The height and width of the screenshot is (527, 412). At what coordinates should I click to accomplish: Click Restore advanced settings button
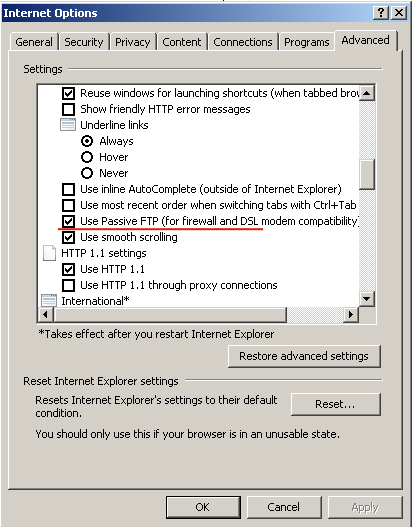[x=304, y=356]
